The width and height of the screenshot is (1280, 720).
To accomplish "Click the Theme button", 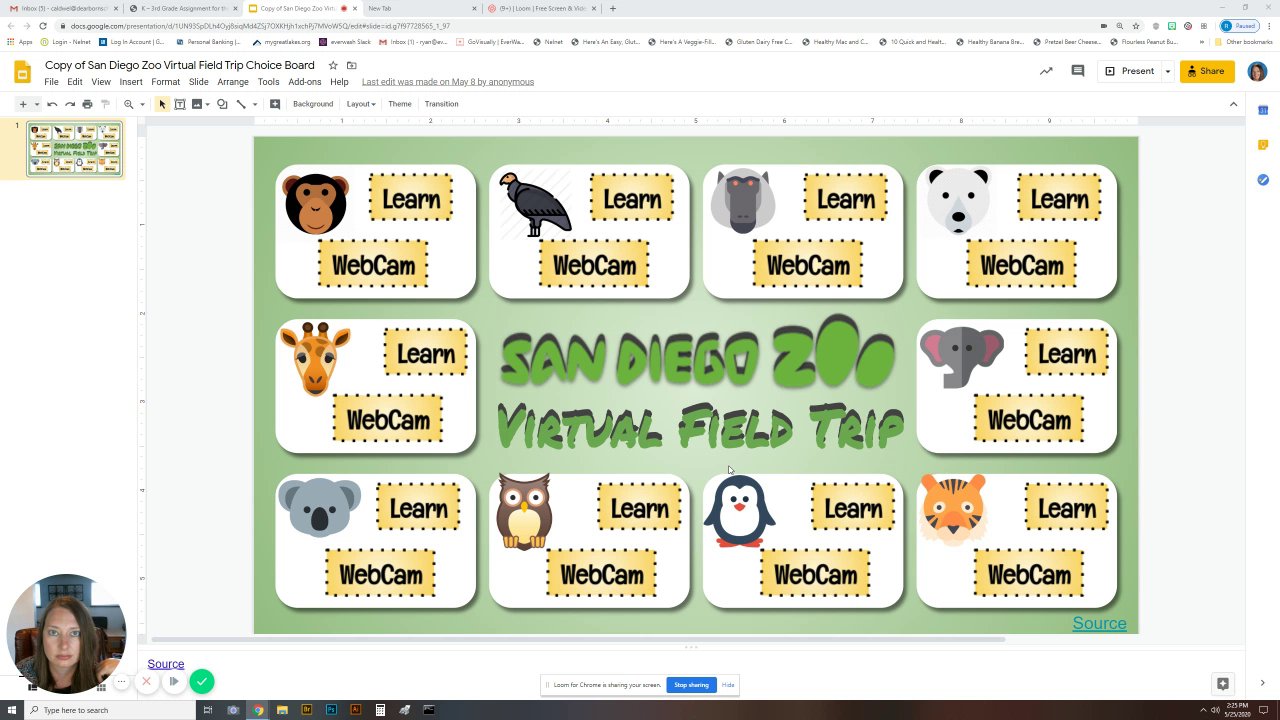I will tap(400, 104).
